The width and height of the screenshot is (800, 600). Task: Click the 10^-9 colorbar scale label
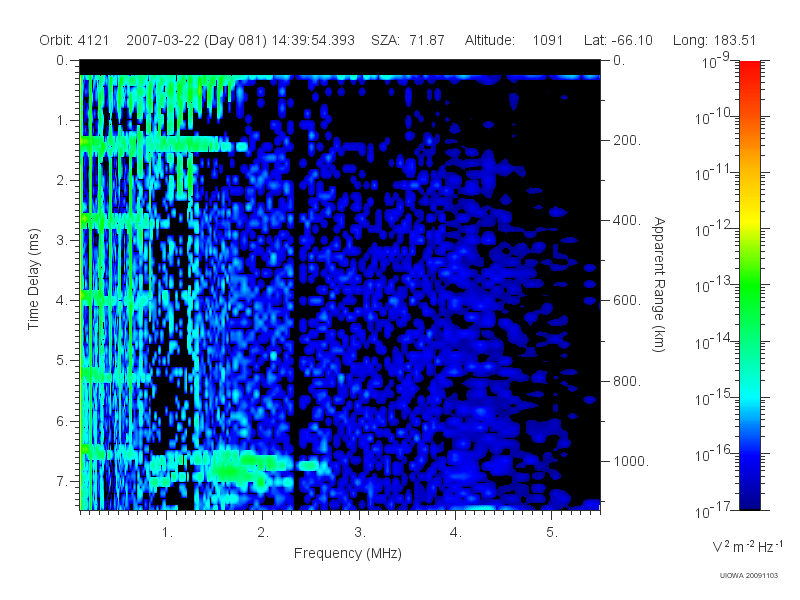[716, 61]
